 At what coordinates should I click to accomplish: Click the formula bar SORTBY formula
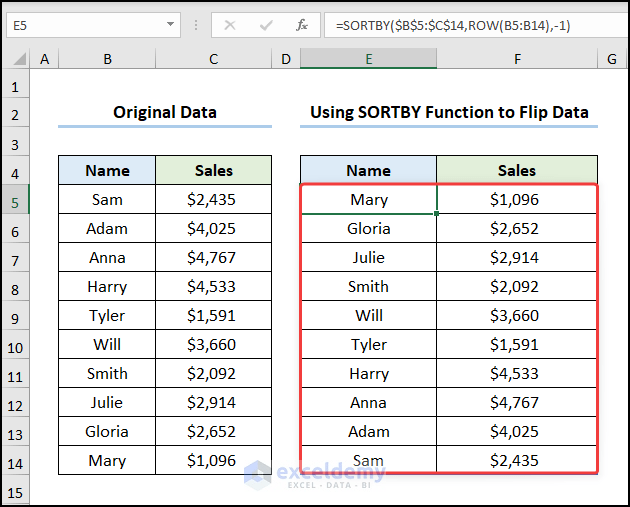pos(453,25)
